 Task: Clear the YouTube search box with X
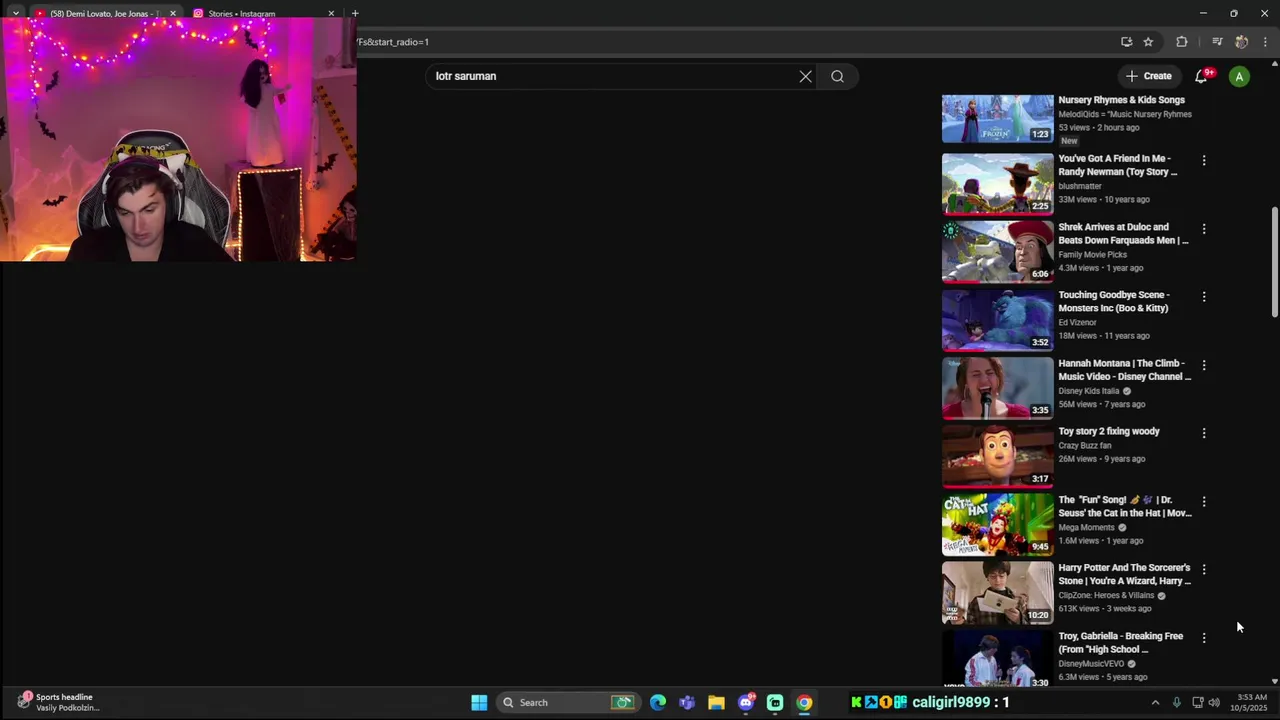pos(805,76)
